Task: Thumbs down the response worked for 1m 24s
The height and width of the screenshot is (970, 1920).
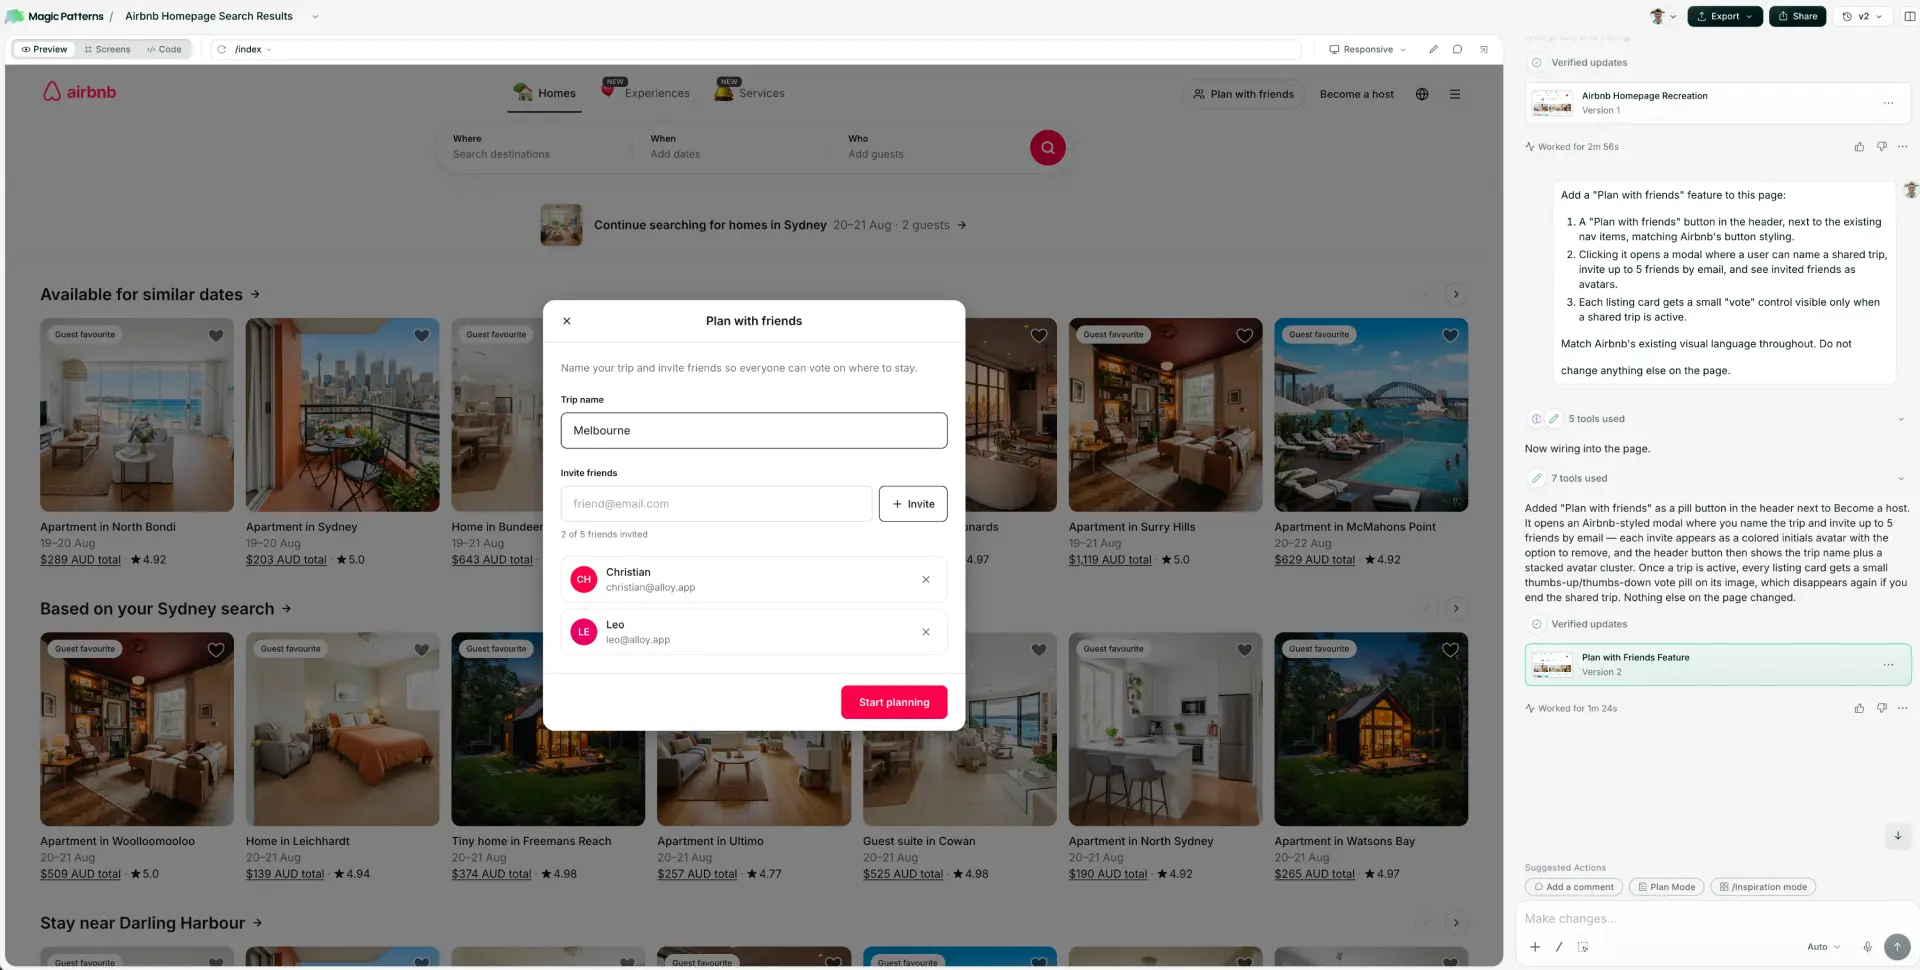Action: click(x=1881, y=709)
